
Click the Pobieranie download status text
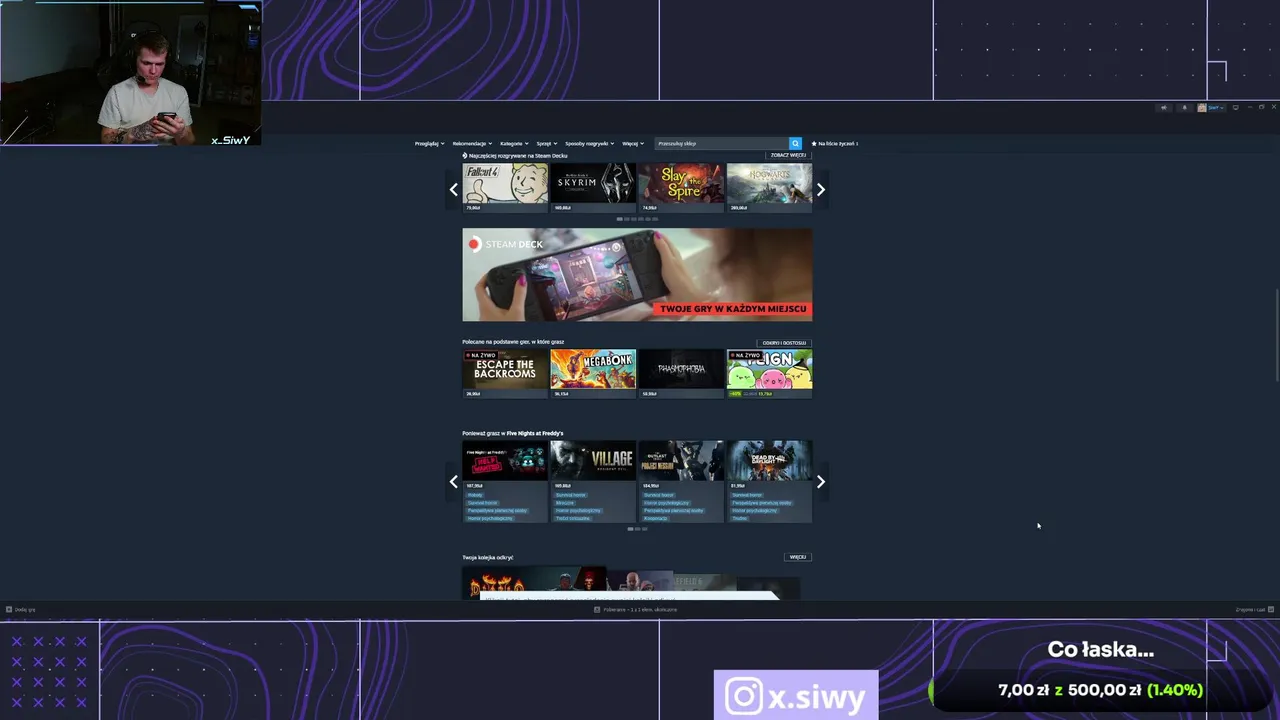640,609
